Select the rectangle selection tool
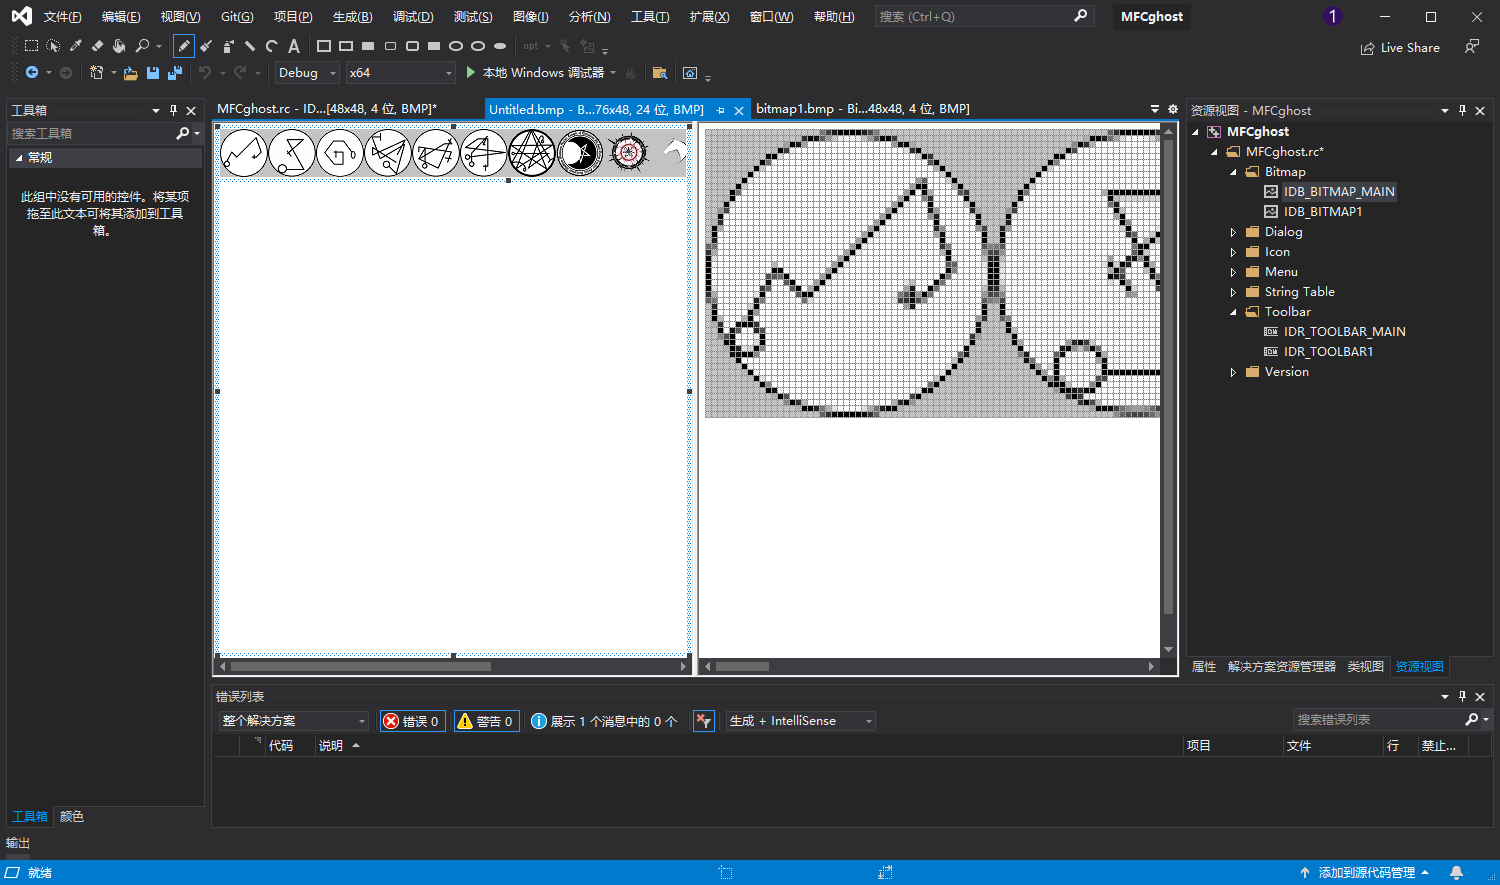The width and height of the screenshot is (1500, 885). (31, 46)
